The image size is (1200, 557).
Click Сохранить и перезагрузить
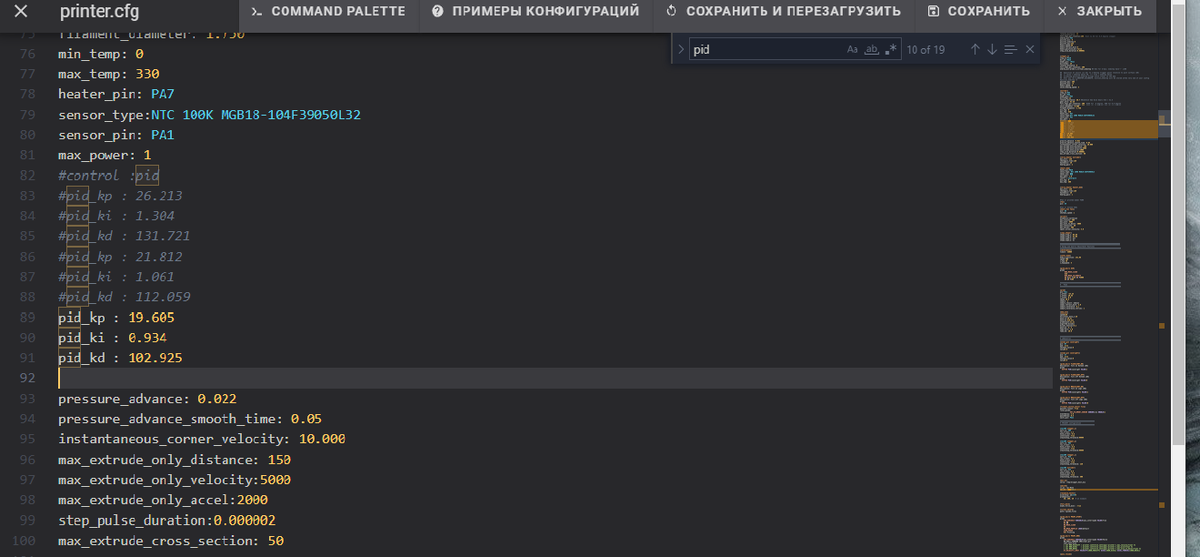782,12
